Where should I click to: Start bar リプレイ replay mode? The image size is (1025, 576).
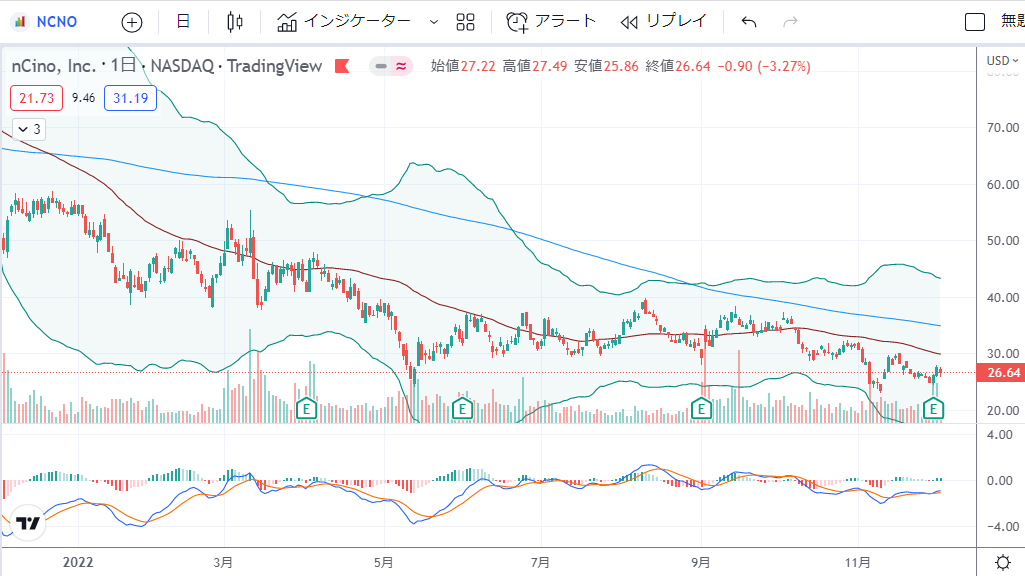click(x=664, y=22)
